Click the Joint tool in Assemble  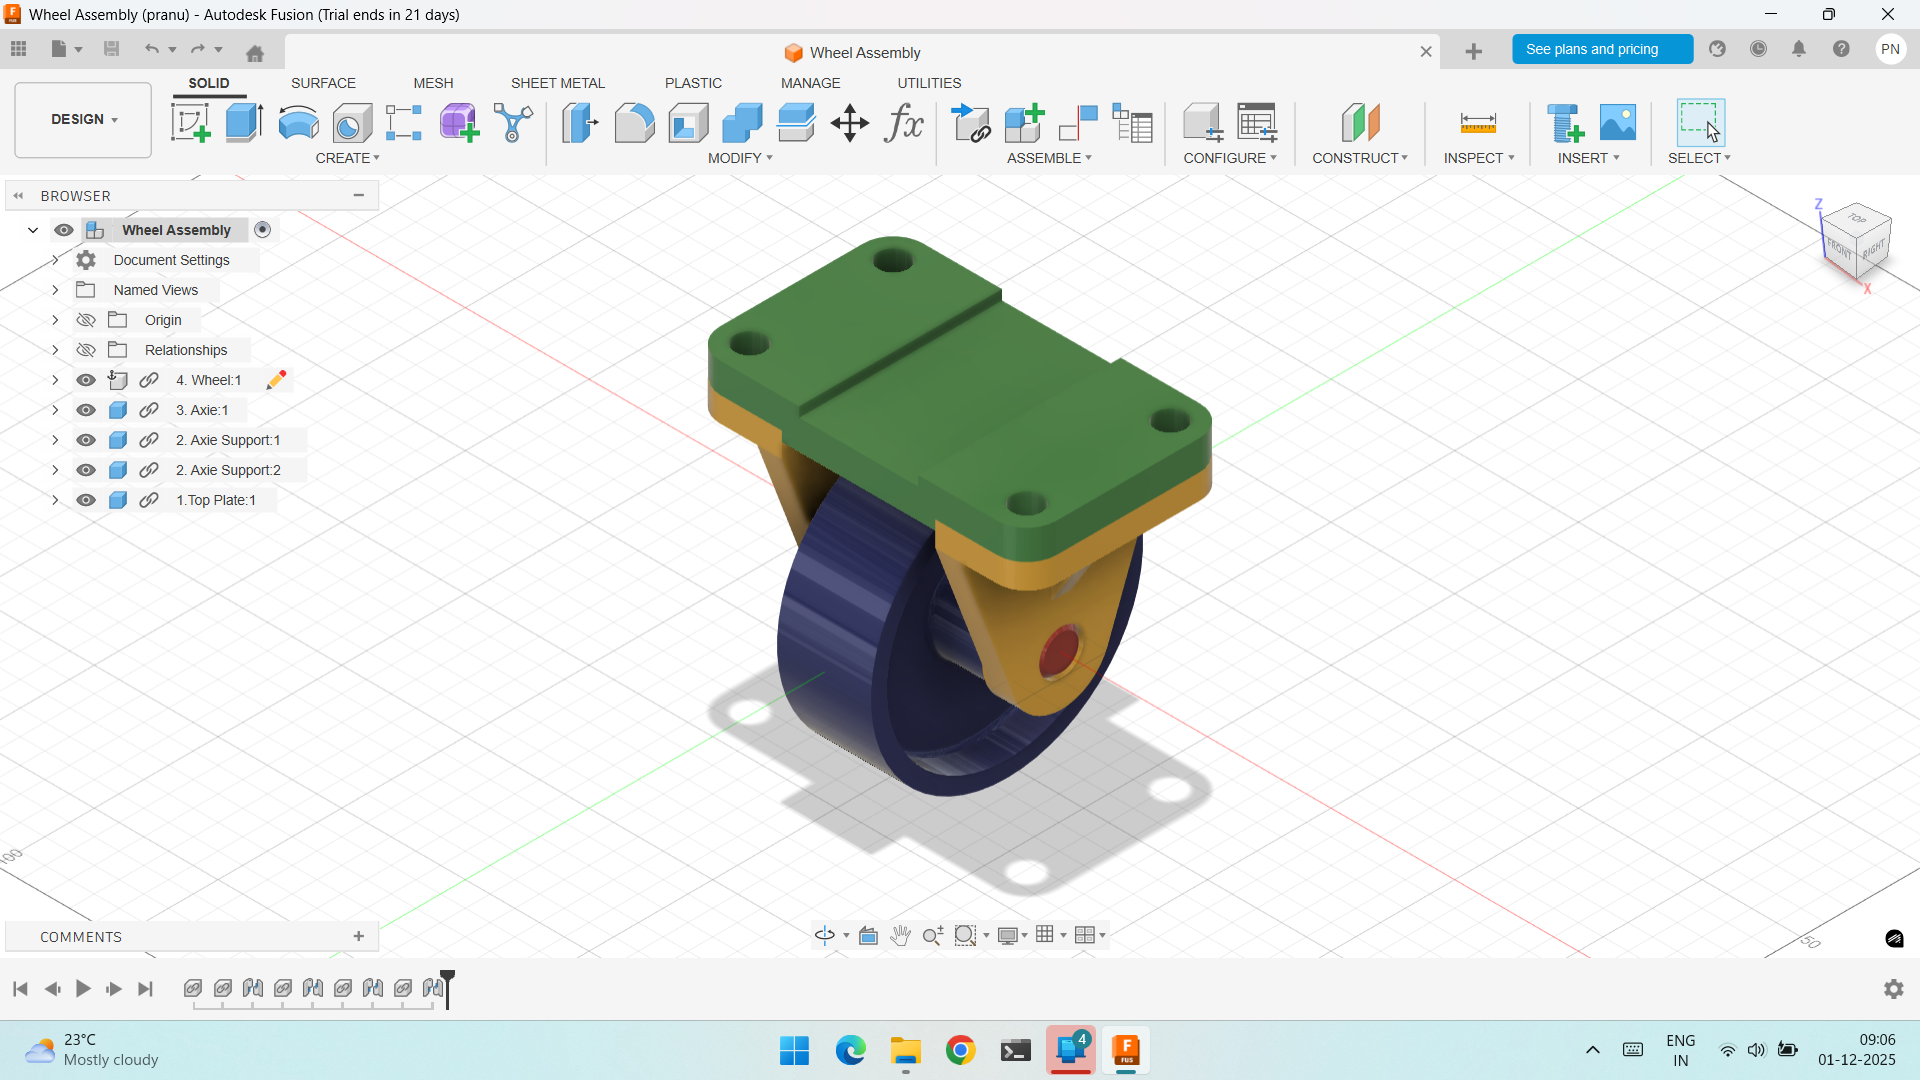coord(1078,123)
